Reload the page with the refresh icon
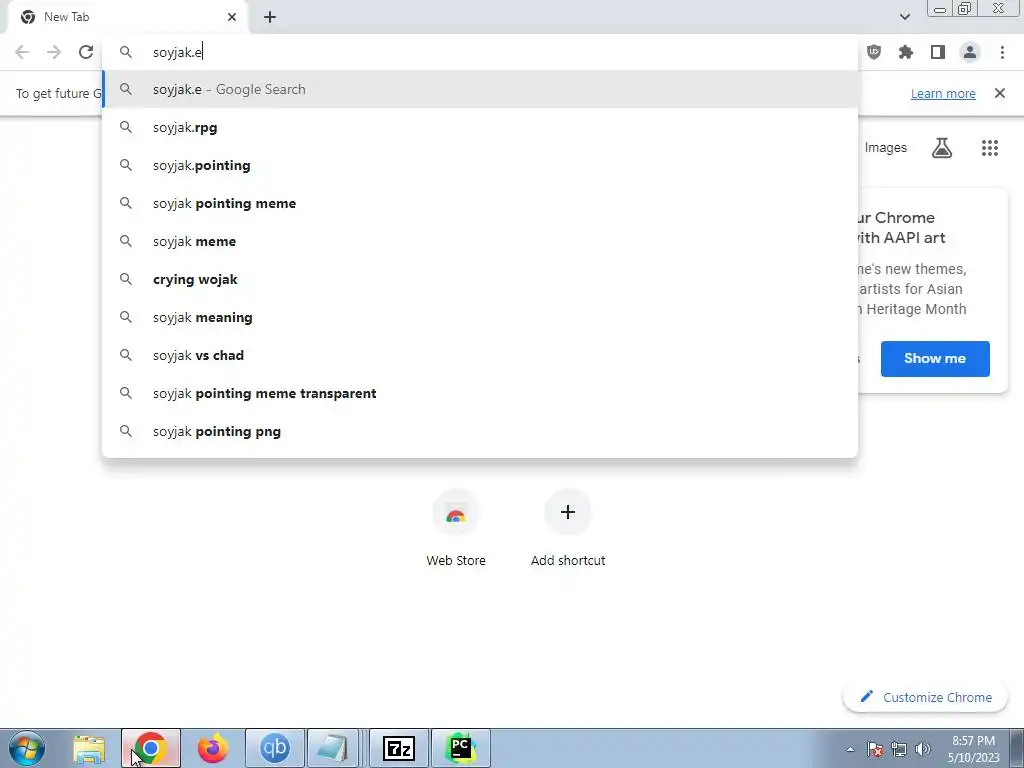This screenshot has height=768, width=1024. [x=86, y=52]
